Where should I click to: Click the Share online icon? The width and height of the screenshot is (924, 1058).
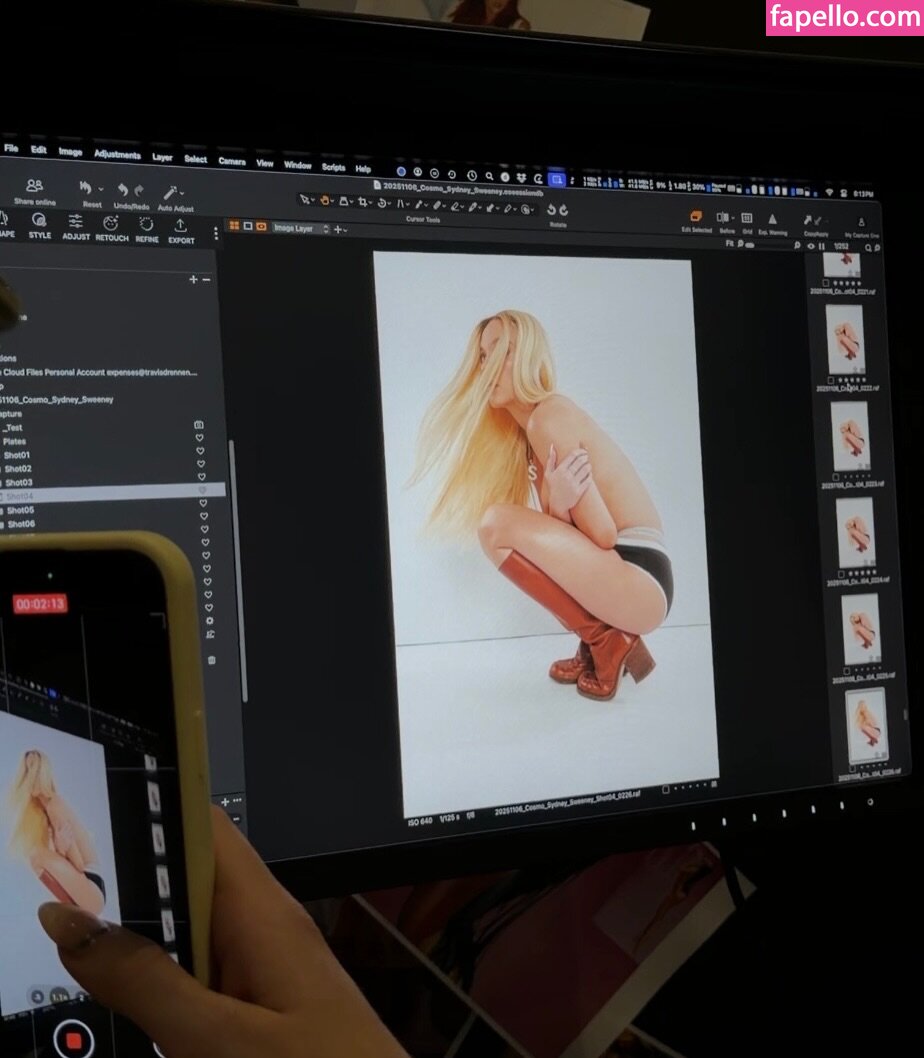pos(35,187)
